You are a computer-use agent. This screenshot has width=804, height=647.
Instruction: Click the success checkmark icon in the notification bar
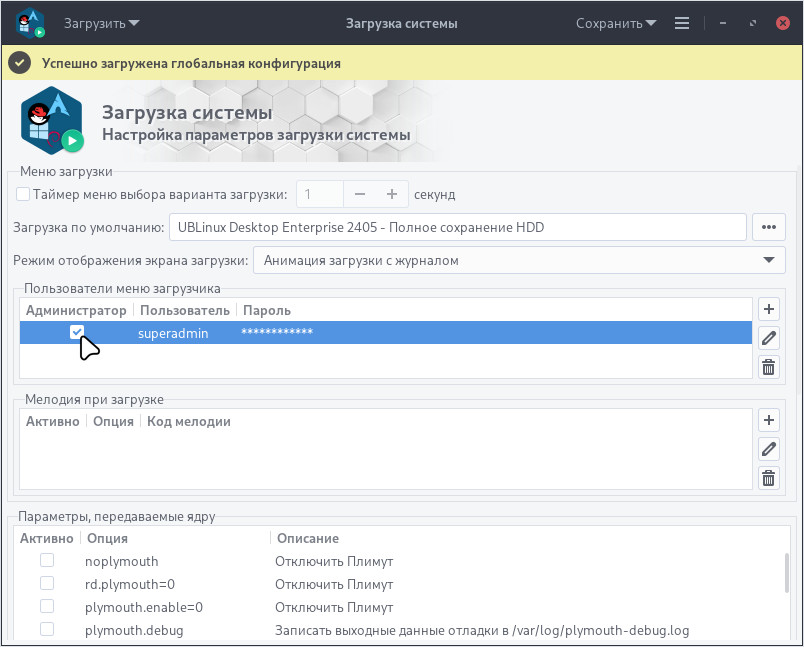coord(19,63)
